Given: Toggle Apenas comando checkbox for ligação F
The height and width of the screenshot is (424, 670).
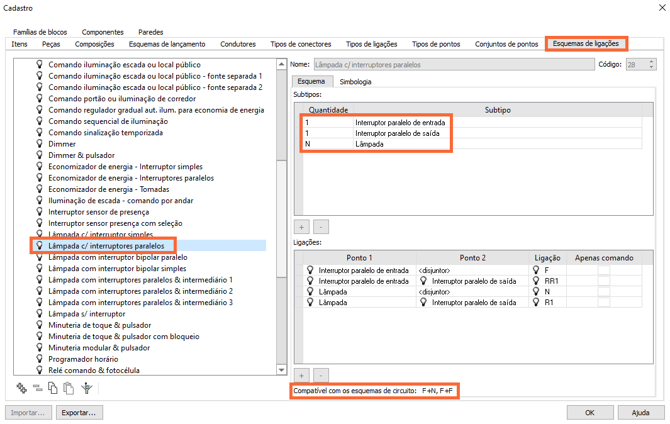Looking at the screenshot, I should tap(604, 270).
